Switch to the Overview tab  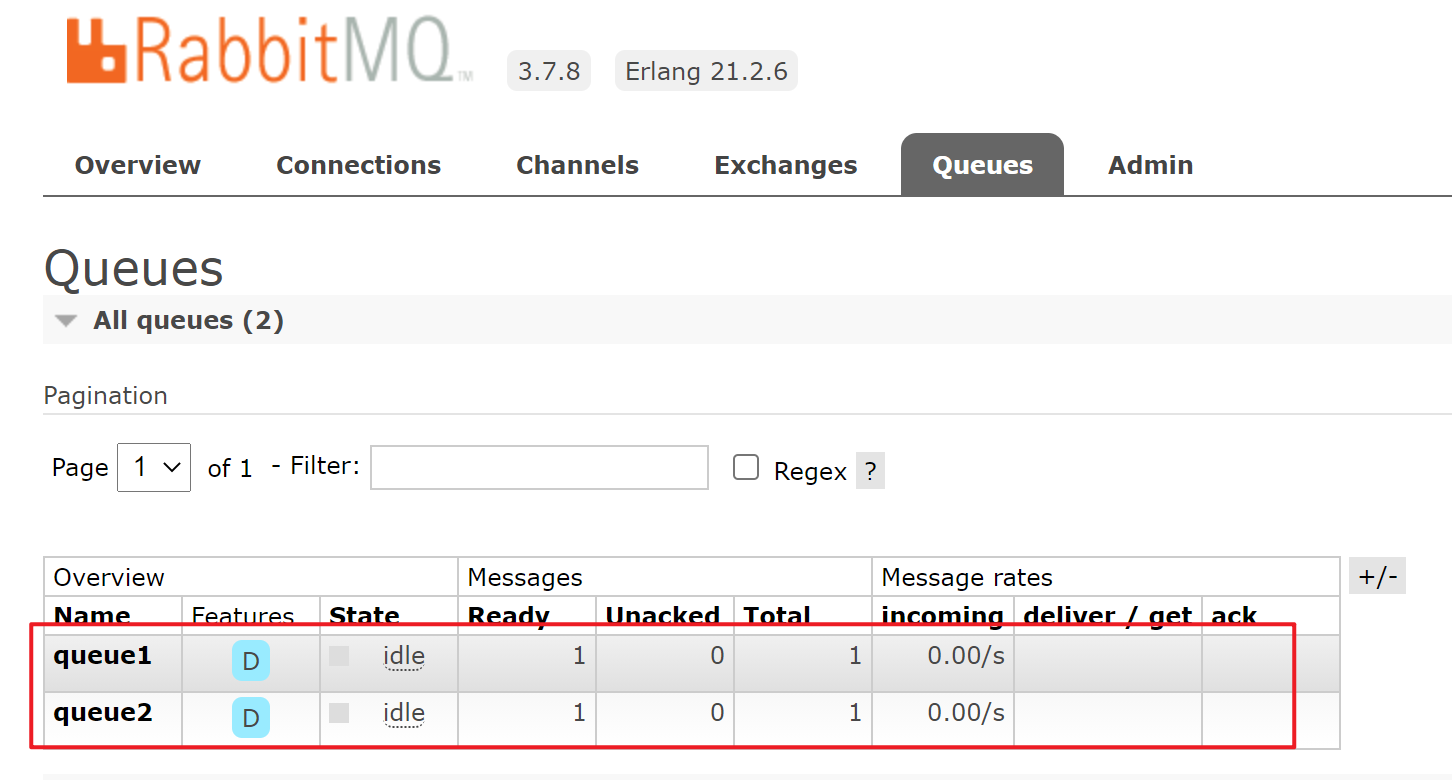pyautogui.click(x=138, y=165)
